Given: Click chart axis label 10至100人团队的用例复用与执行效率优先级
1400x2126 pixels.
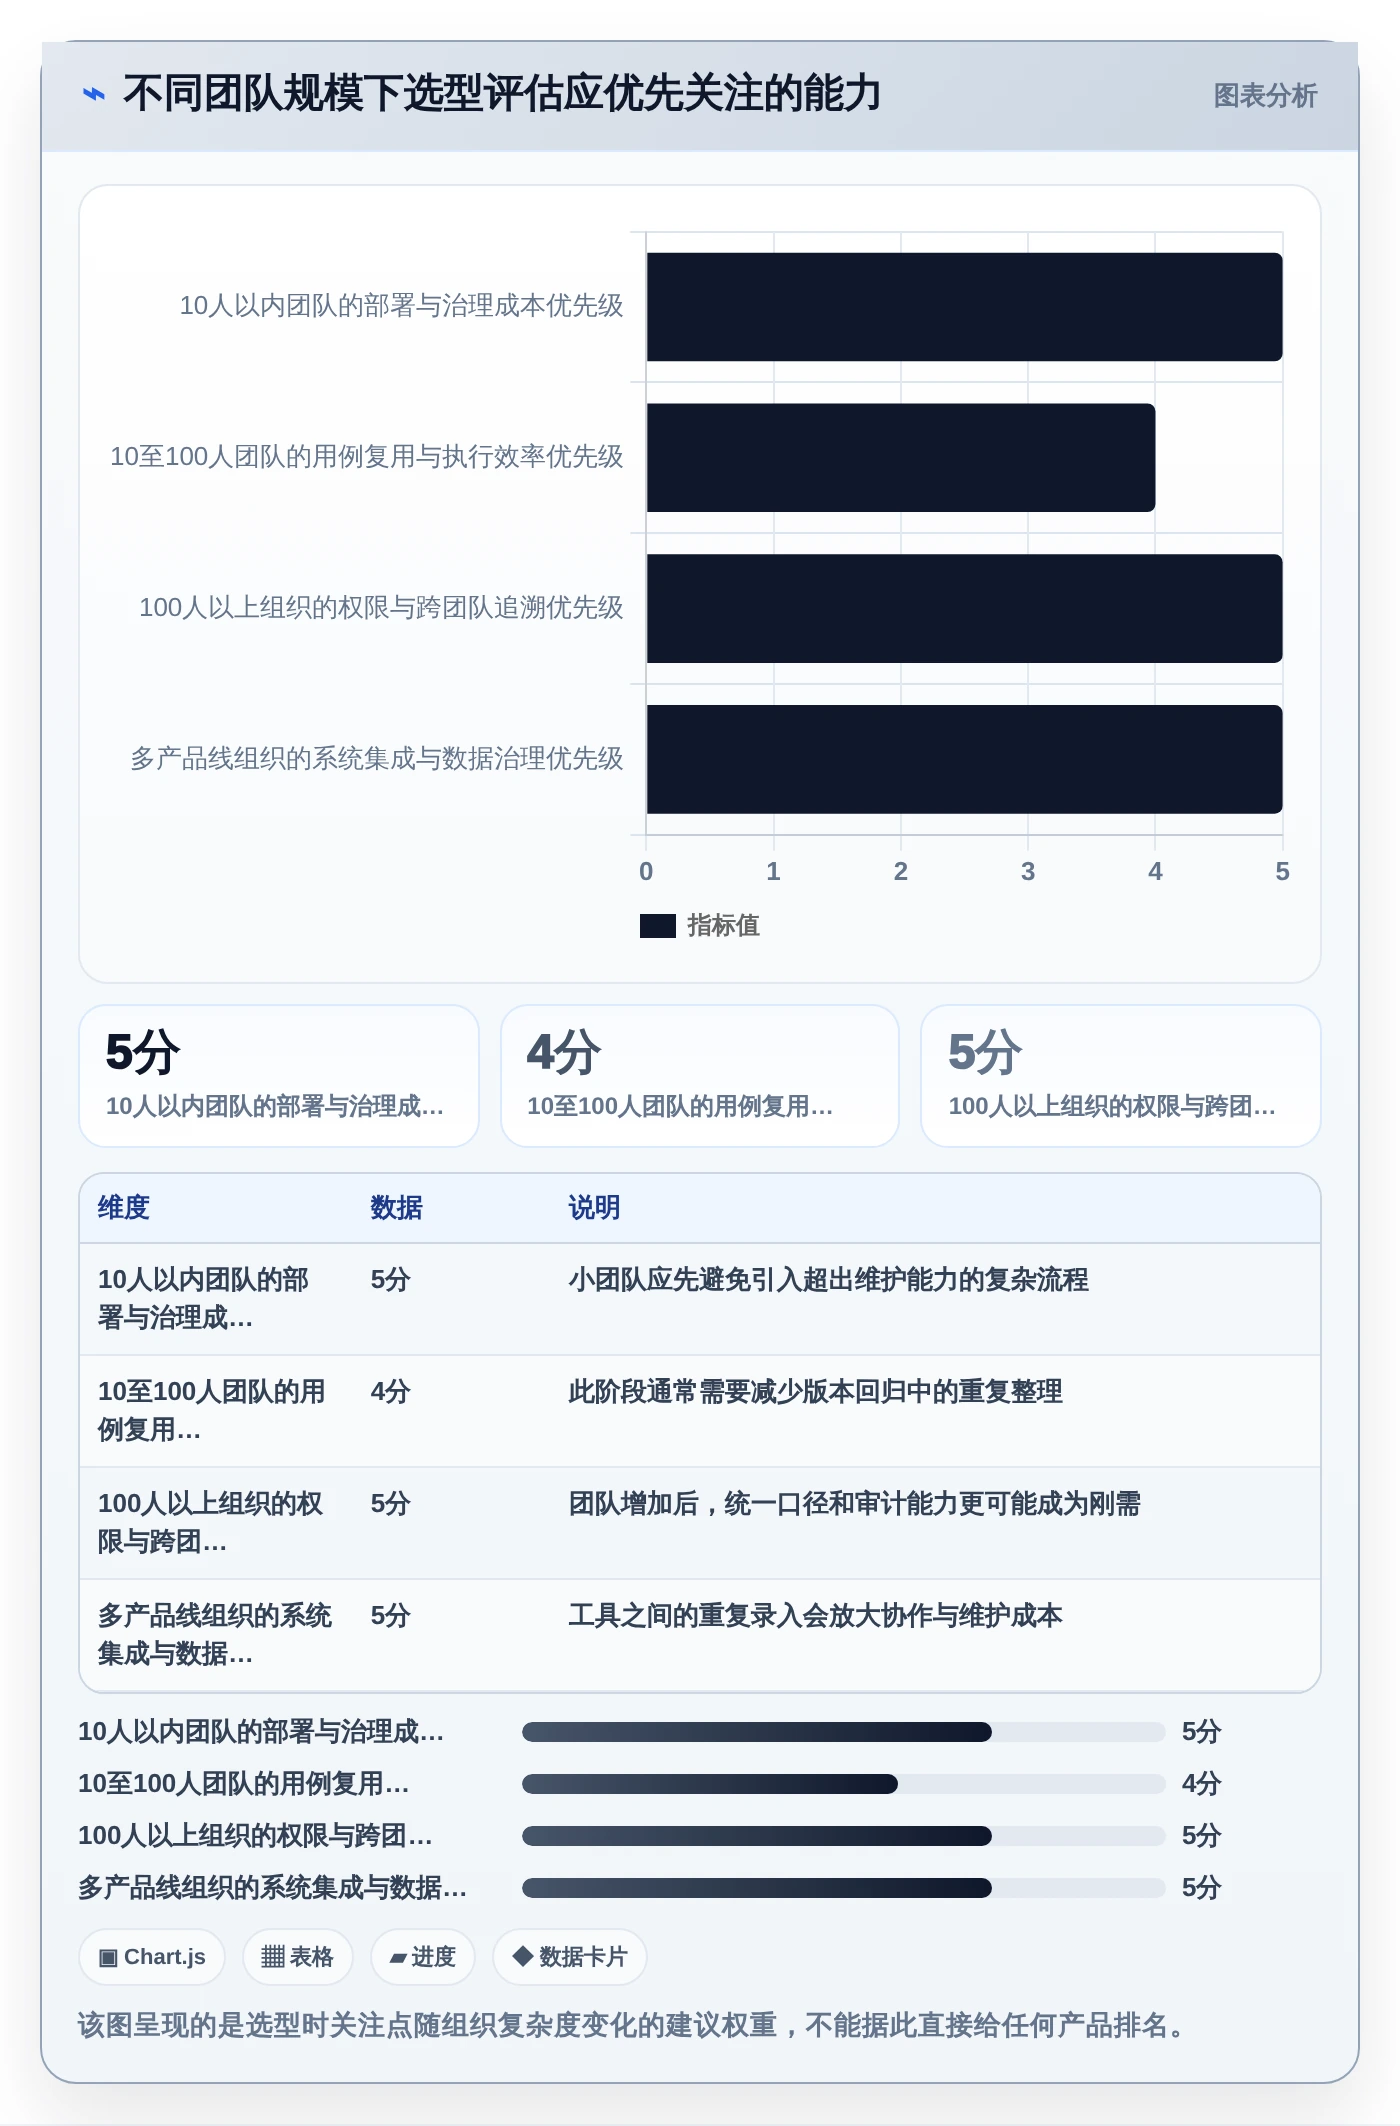Looking at the screenshot, I should (366, 457).
